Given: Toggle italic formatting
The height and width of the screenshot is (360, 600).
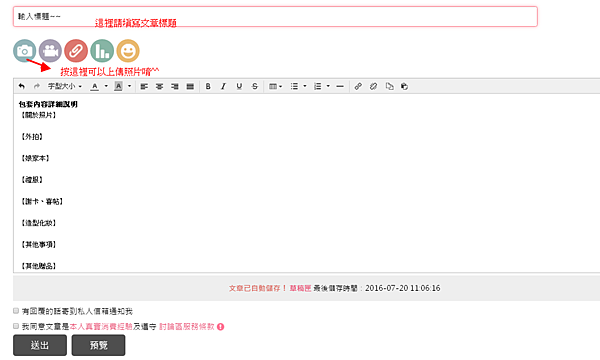Looking at the screenshot, I should click(223, 86).
